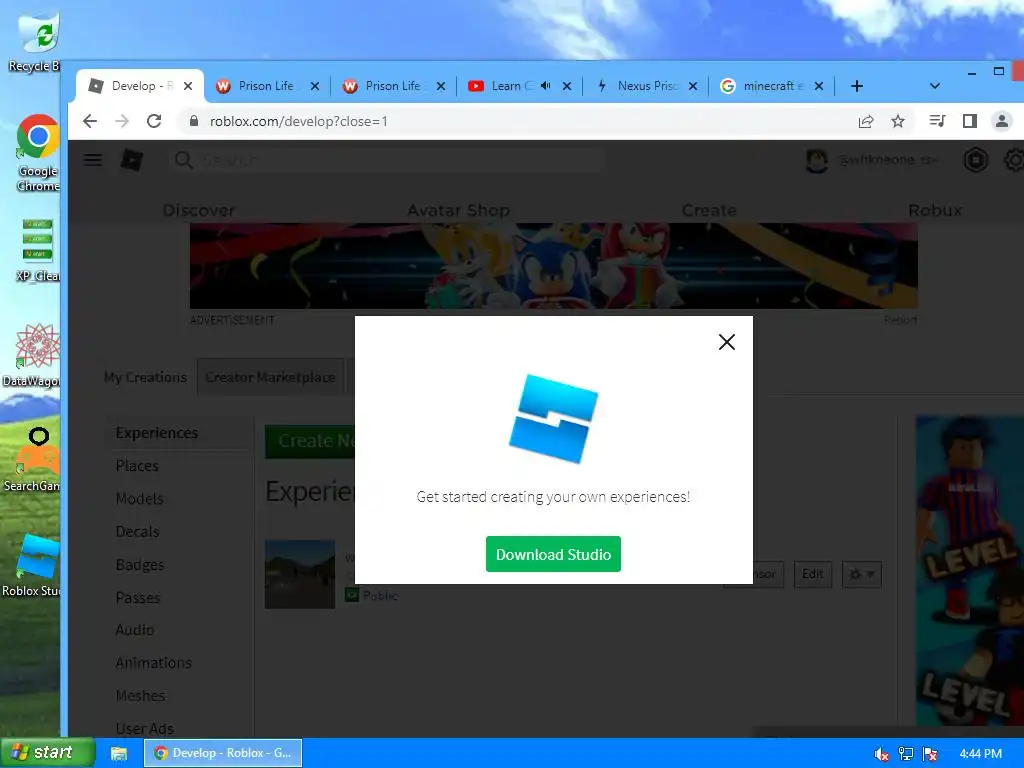Image resolution: width=1024 pixels, height=768 pixels.
Task: Click the Edit button for experience
Action: pos(812,574)
